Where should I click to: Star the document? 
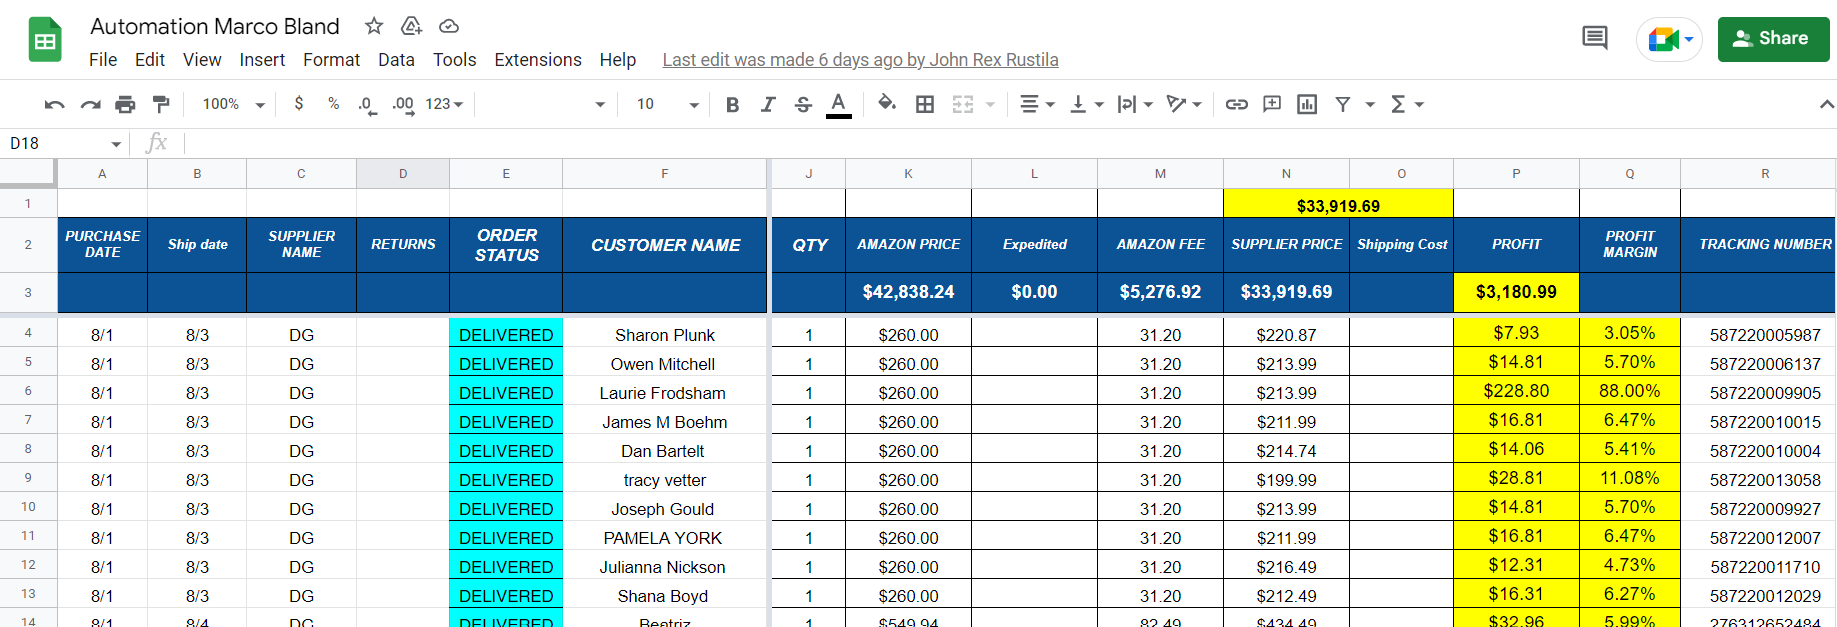[374, 26]
